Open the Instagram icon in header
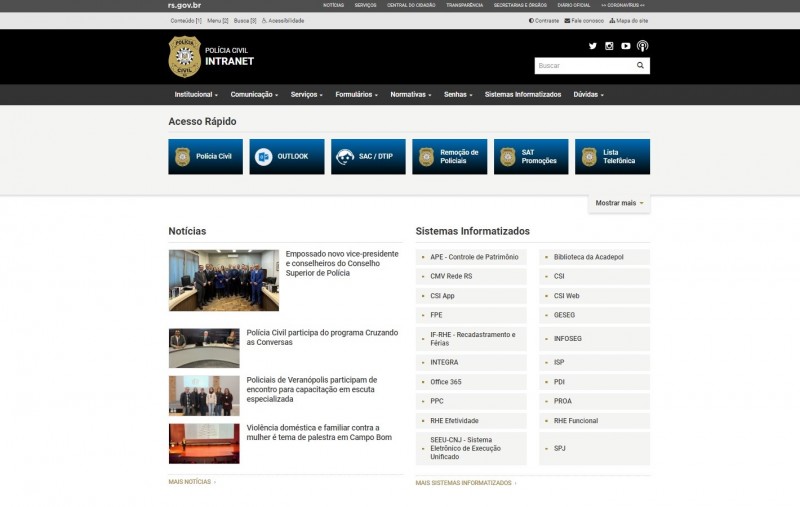Image resolution: width=800 pixels, height=507 pixels. point(609,46)
